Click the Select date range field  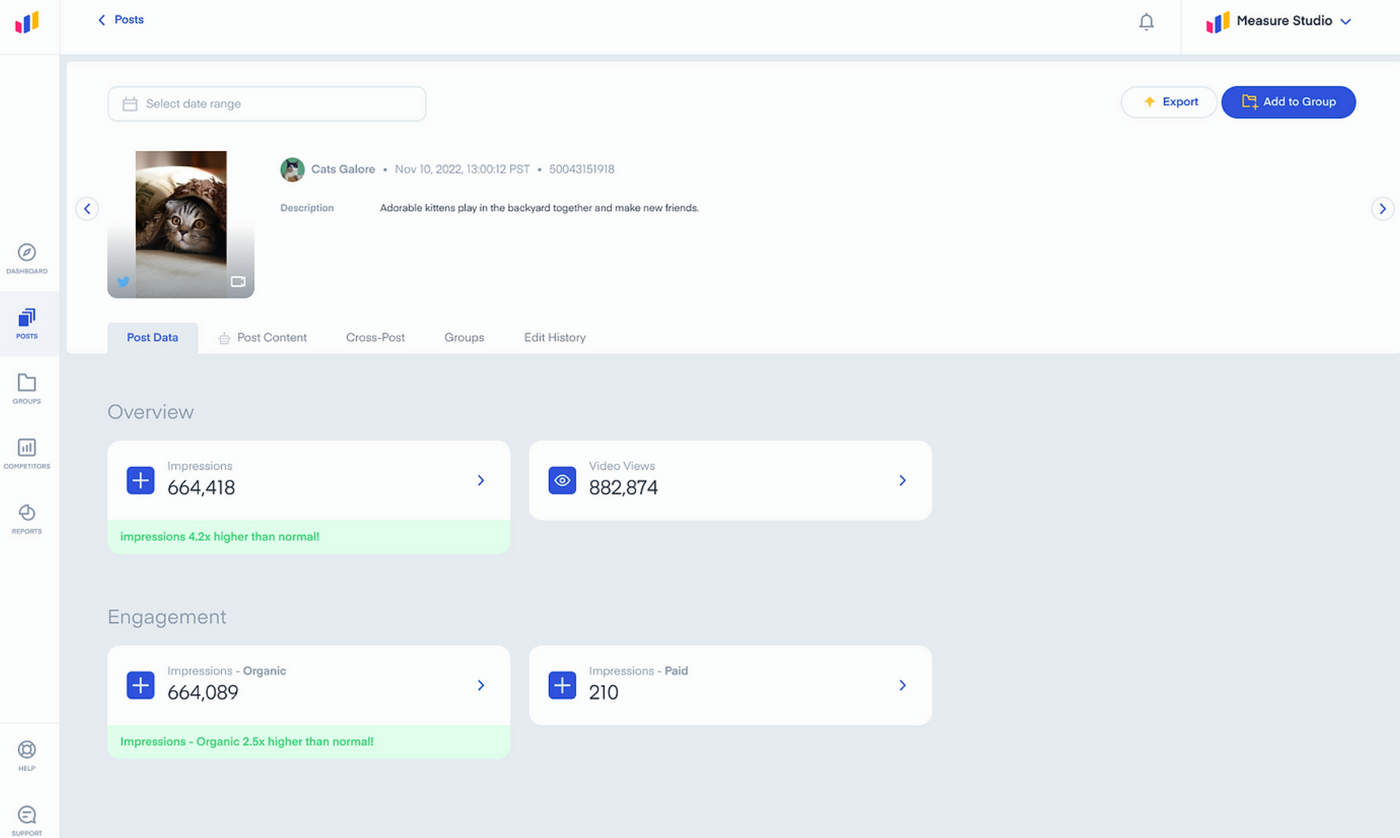(267, 104)
